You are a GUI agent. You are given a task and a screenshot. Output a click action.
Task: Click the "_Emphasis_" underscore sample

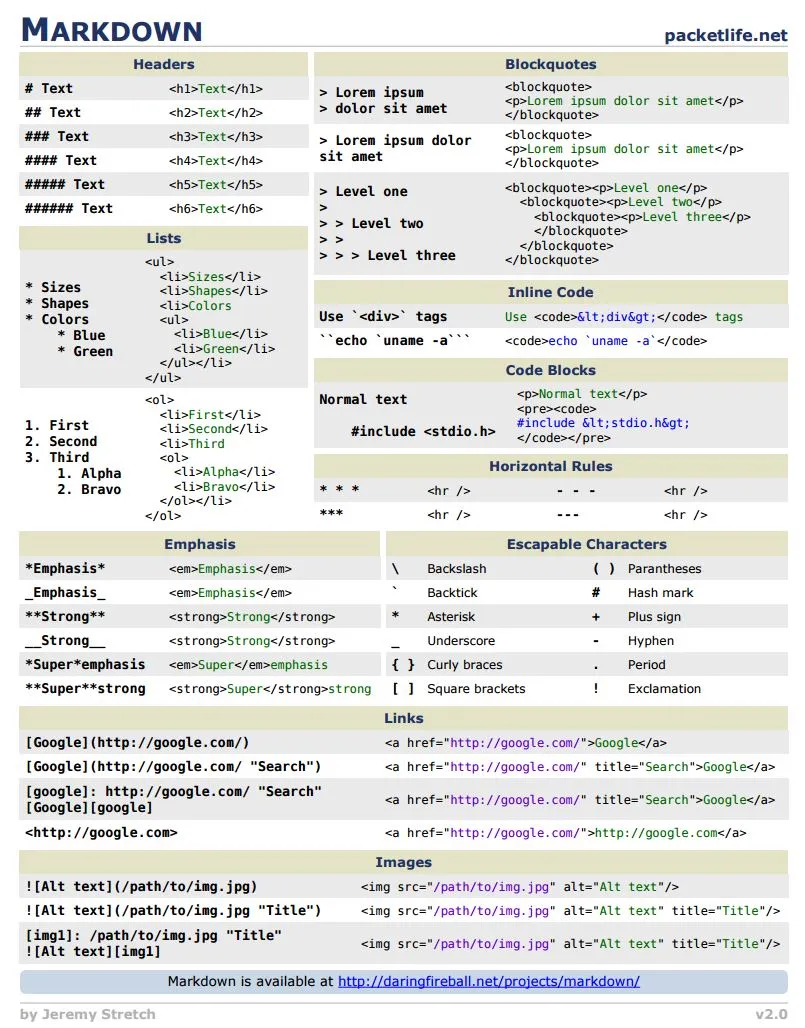65,593
